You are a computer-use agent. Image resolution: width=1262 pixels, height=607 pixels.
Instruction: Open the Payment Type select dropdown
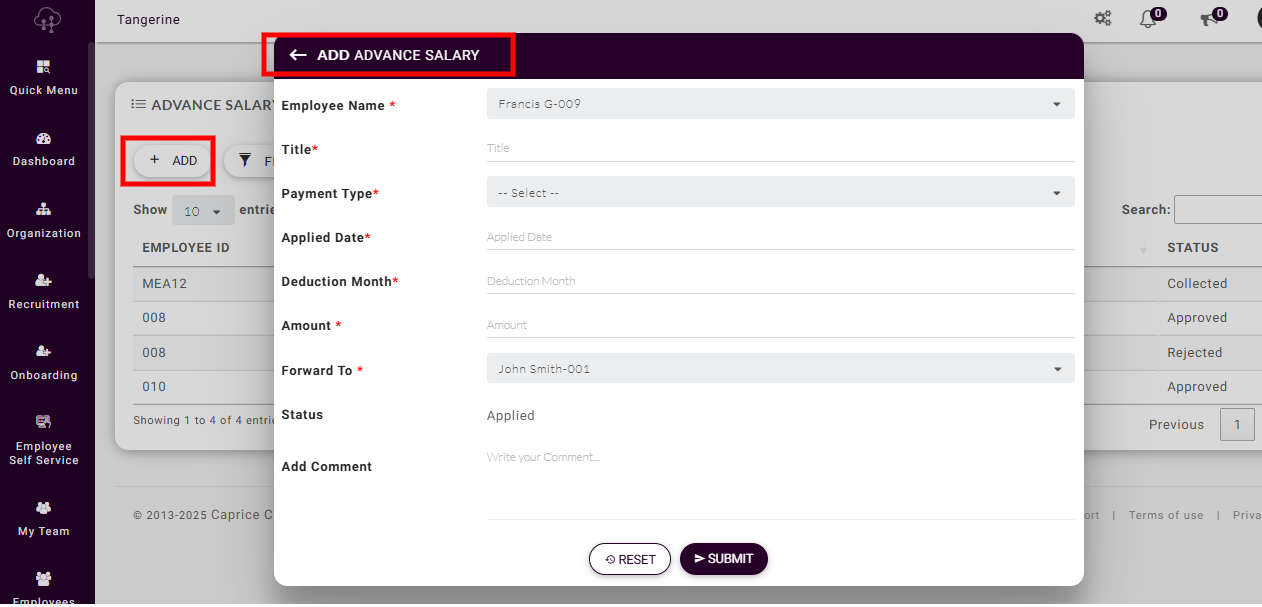(780, 193)
